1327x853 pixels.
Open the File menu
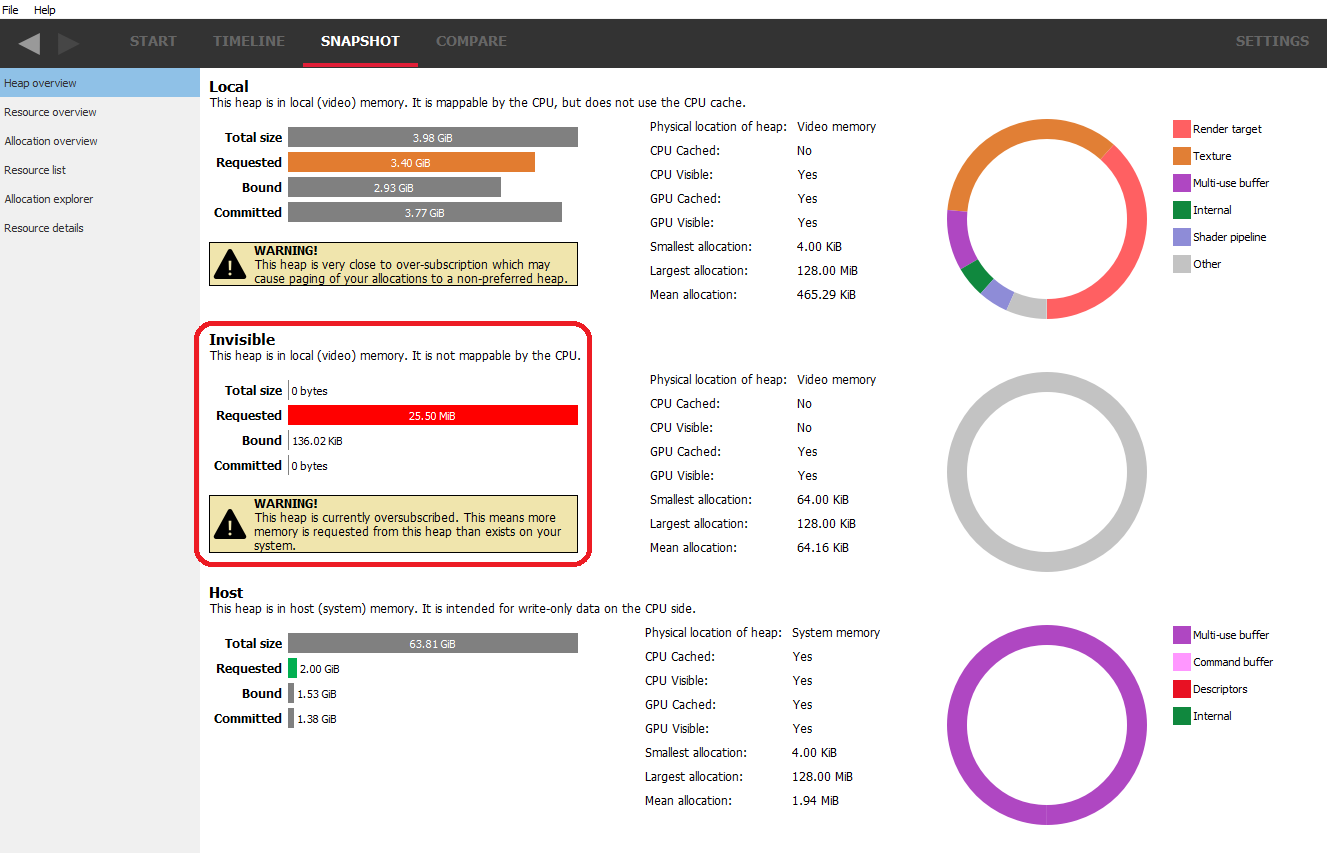click(x=10, y=9)
